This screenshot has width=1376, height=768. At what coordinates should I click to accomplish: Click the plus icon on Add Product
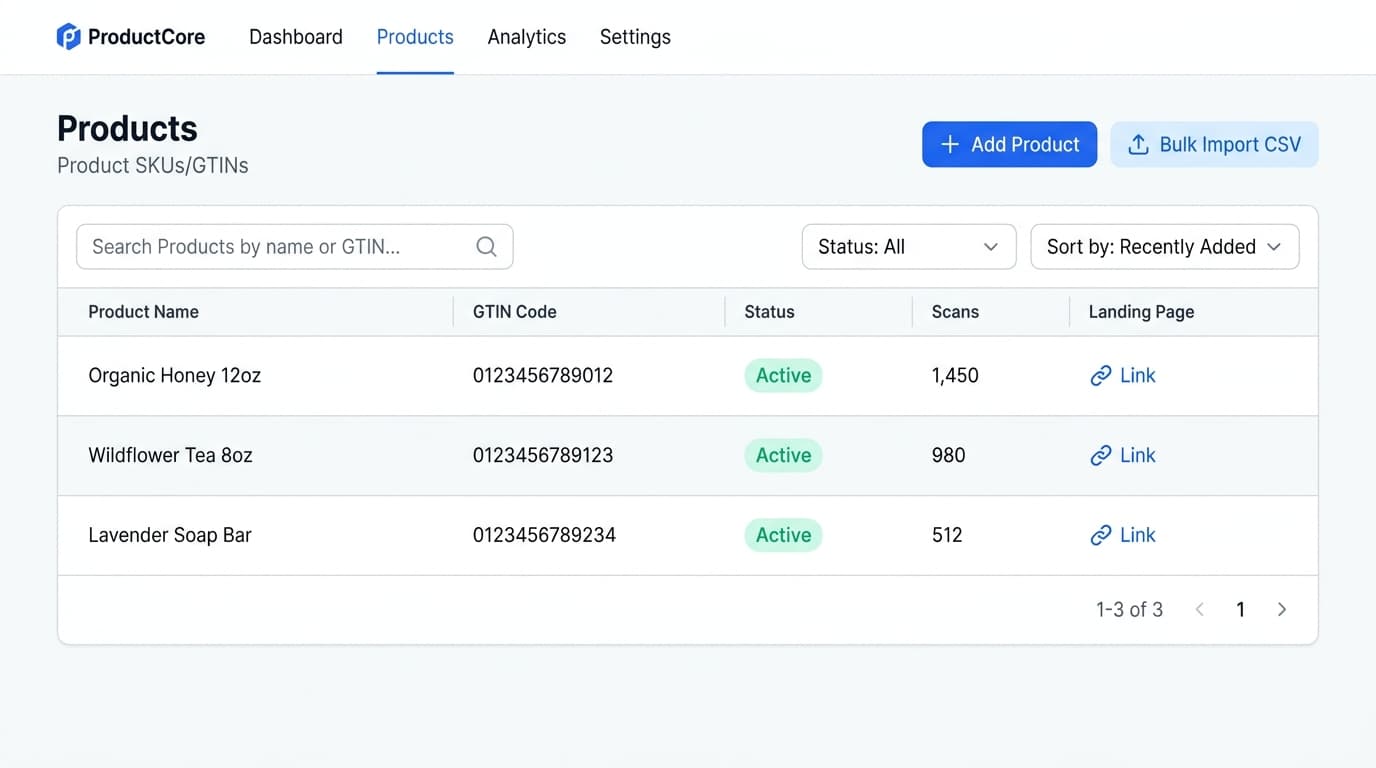950,144
